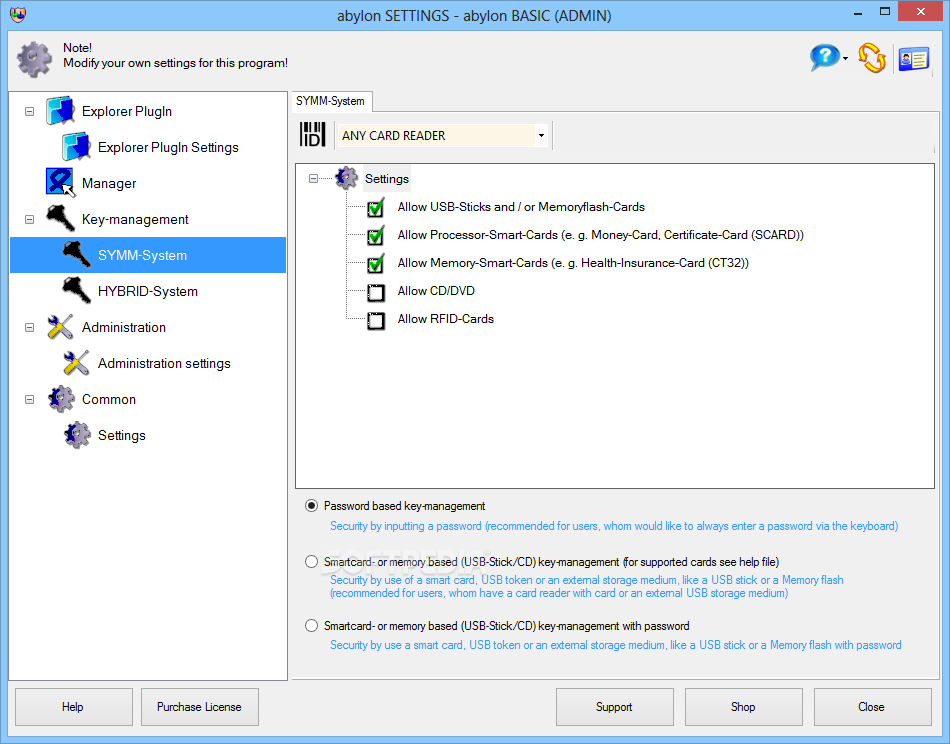The height and width of the screenshot is (744, 950).
Task: Select Smartcard key-management with password radio
Action: [x=311, y=625]
